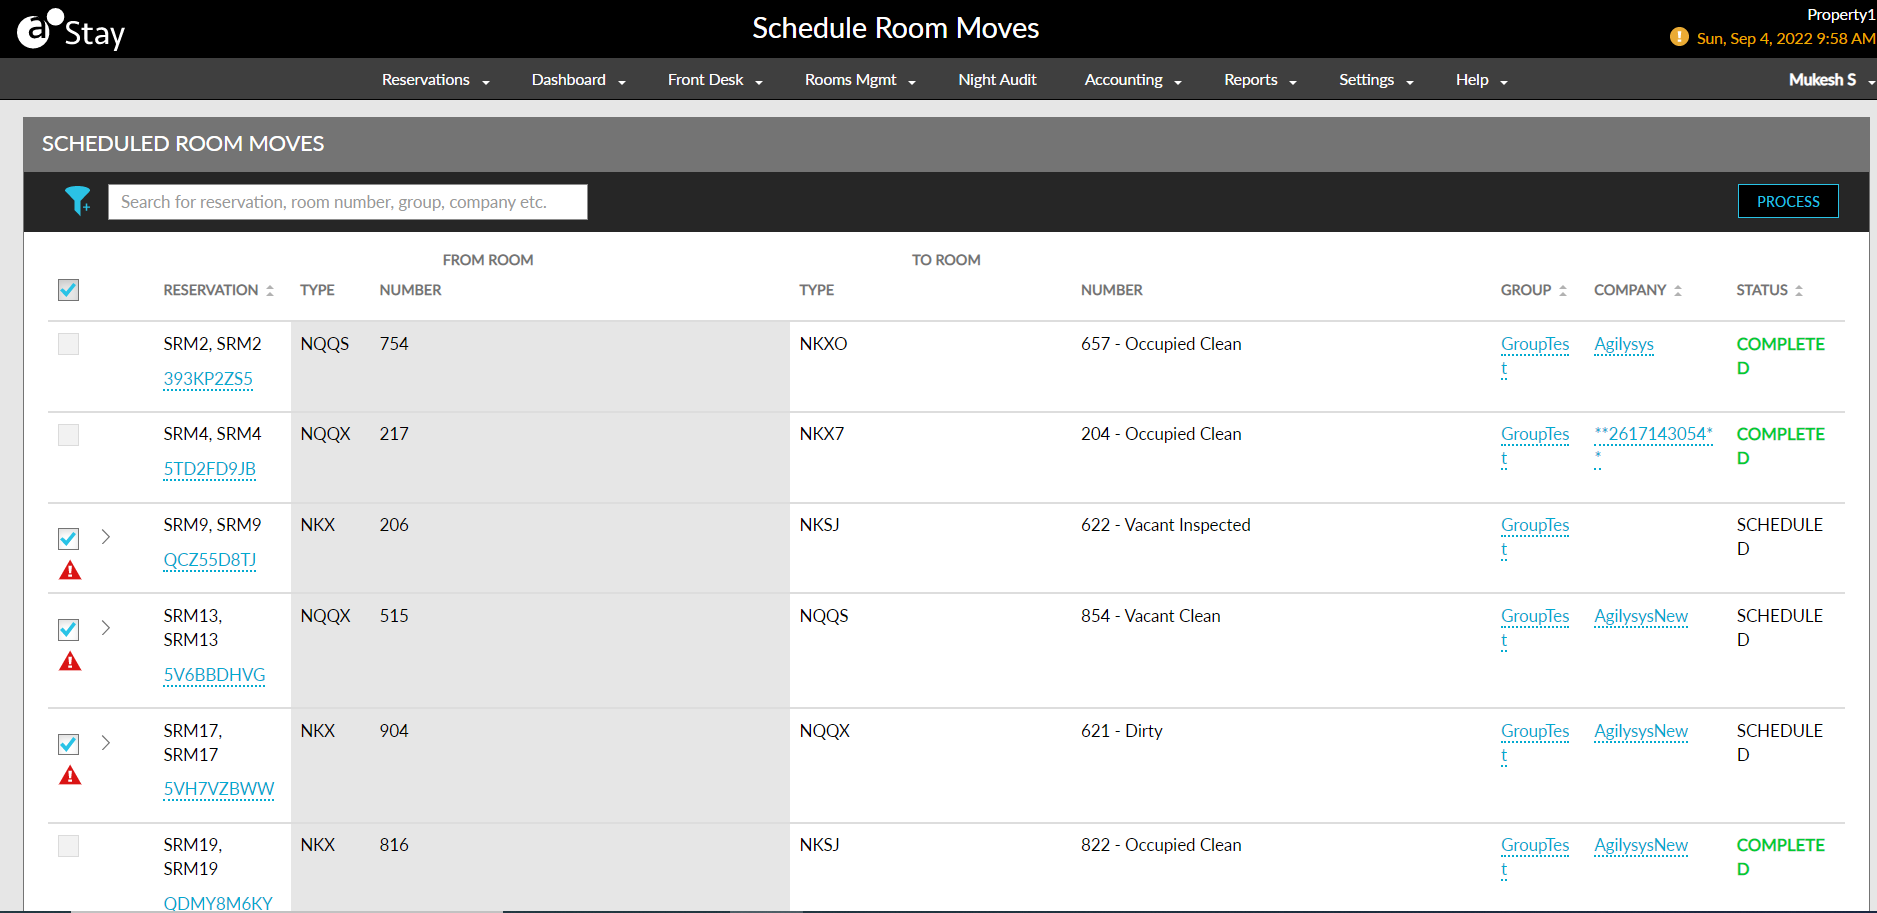Image resolution: width=1877 pixels, height=913 pixels.
Task: Check the checkbox for SRM2 row
Action: coord(68,343)
